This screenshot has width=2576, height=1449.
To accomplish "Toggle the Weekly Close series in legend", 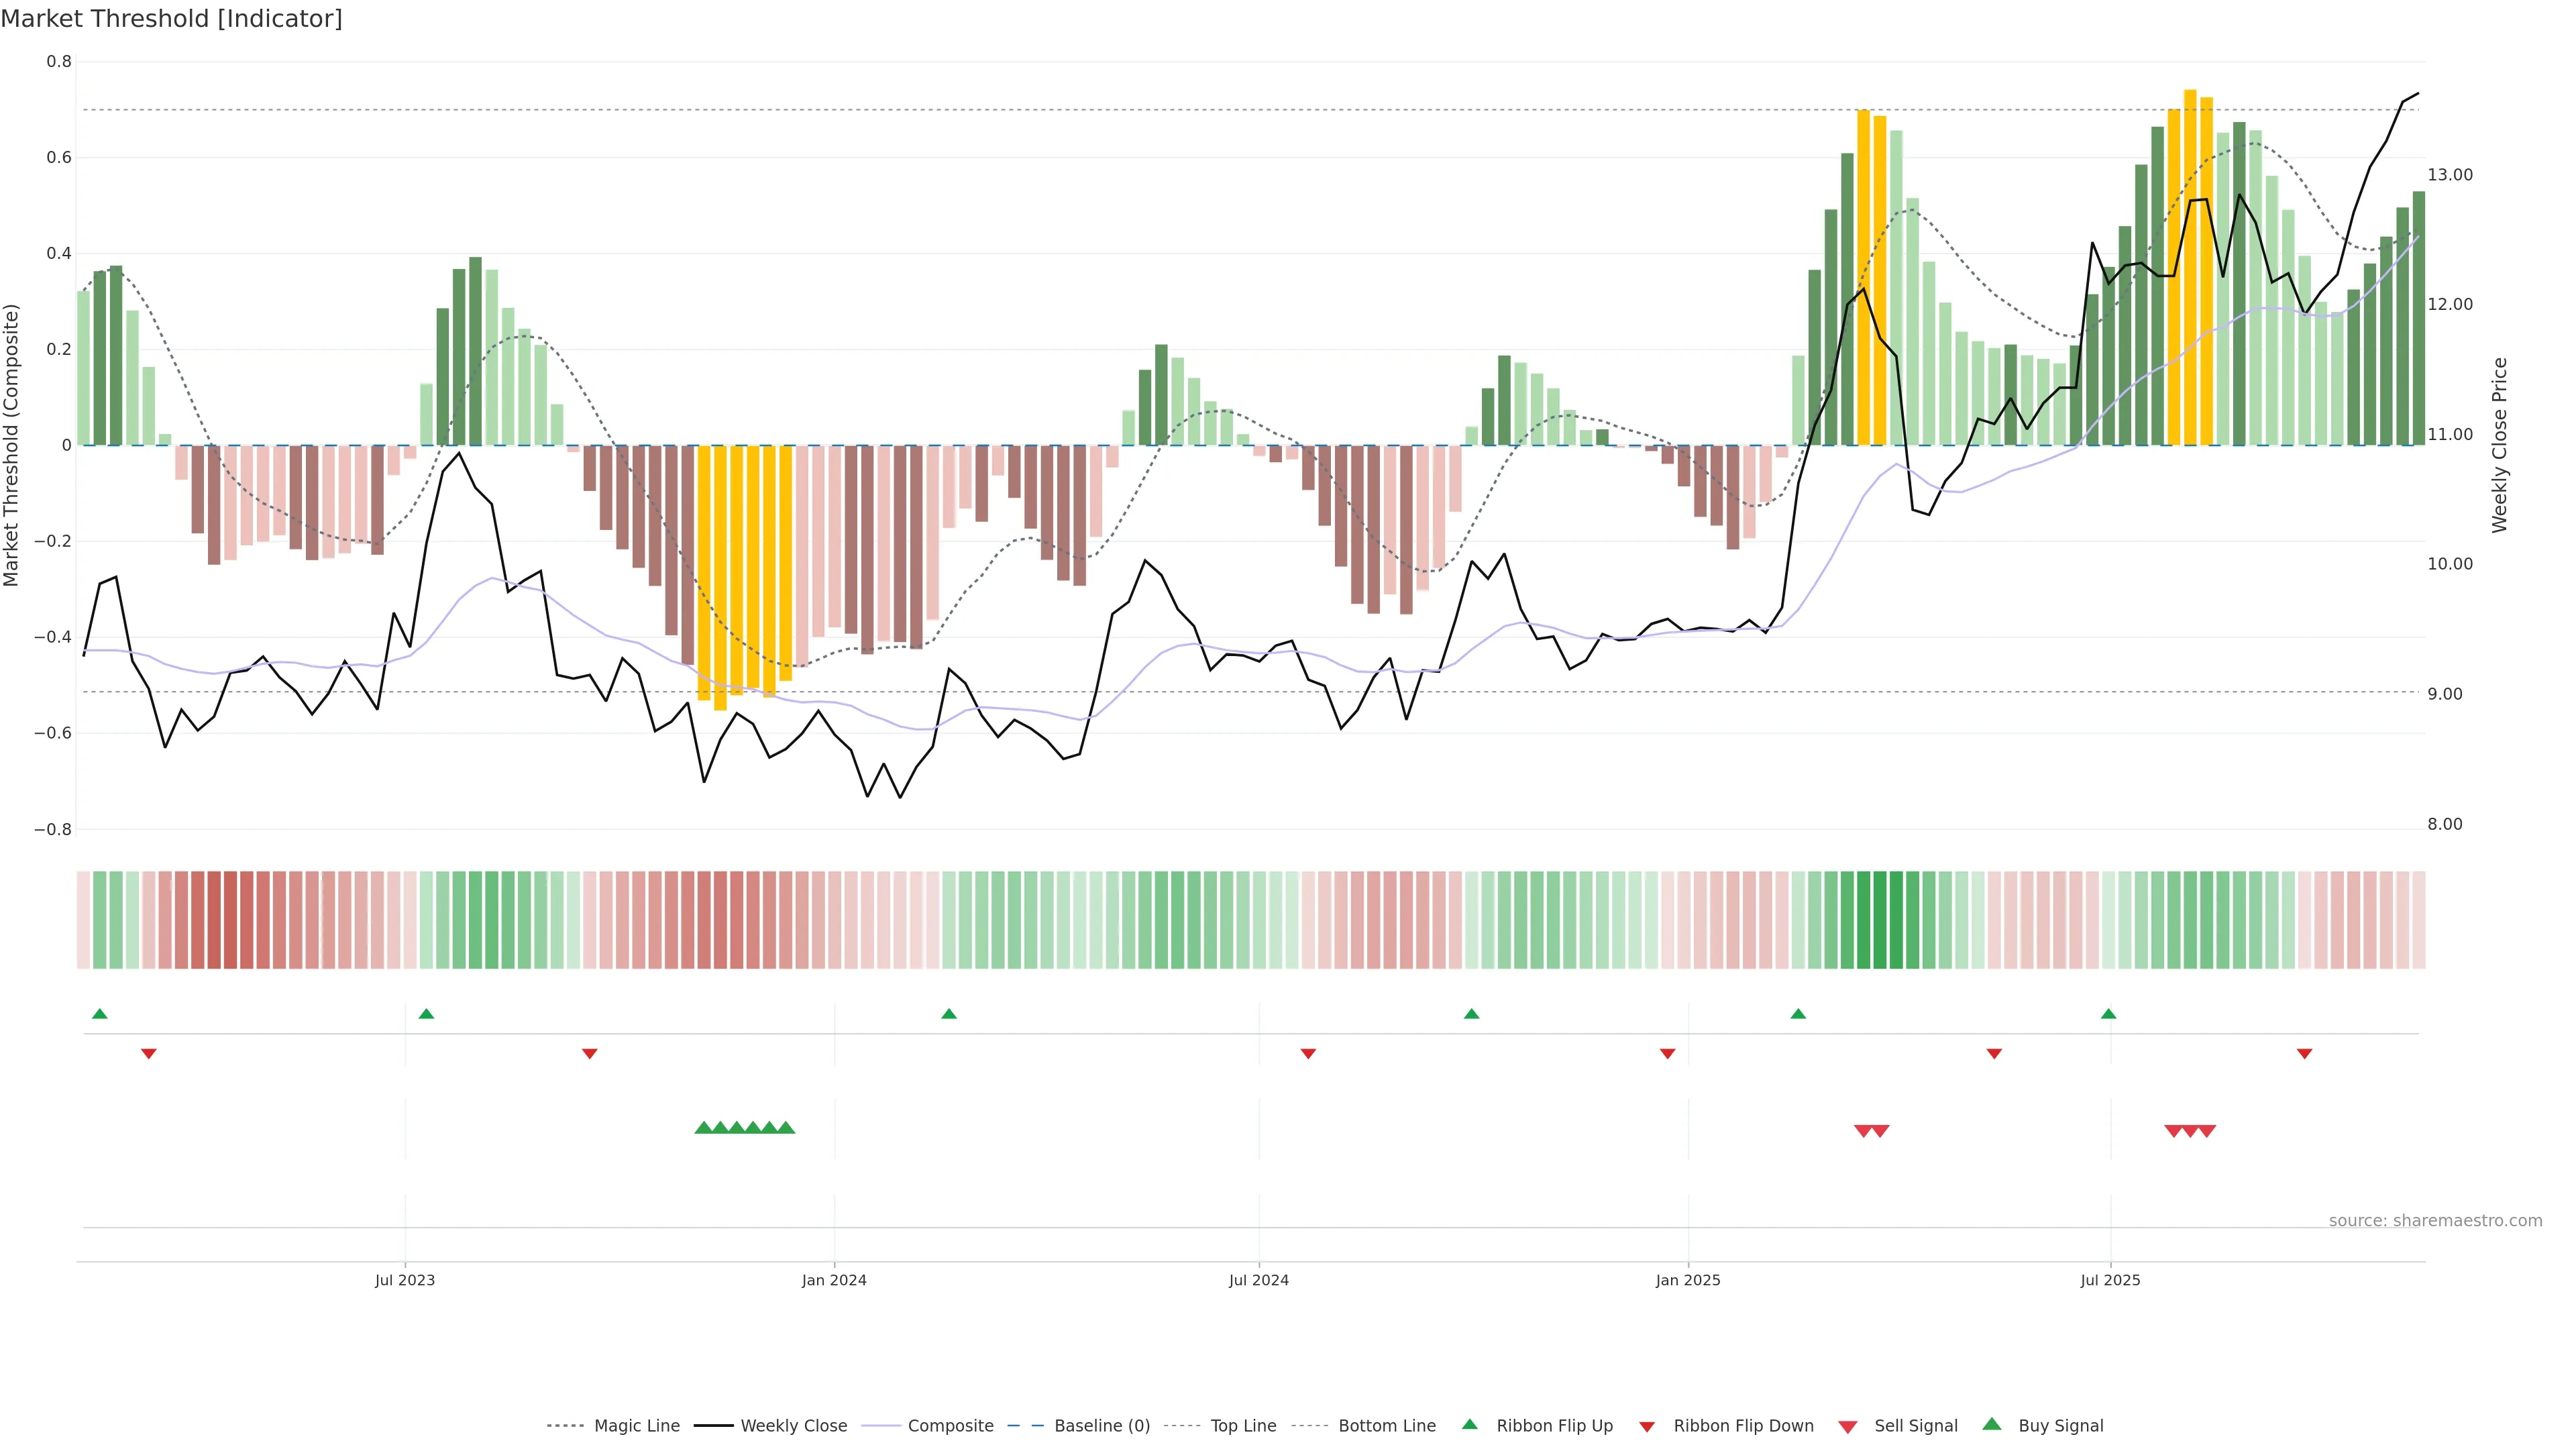I will [x=793, y=1426].
